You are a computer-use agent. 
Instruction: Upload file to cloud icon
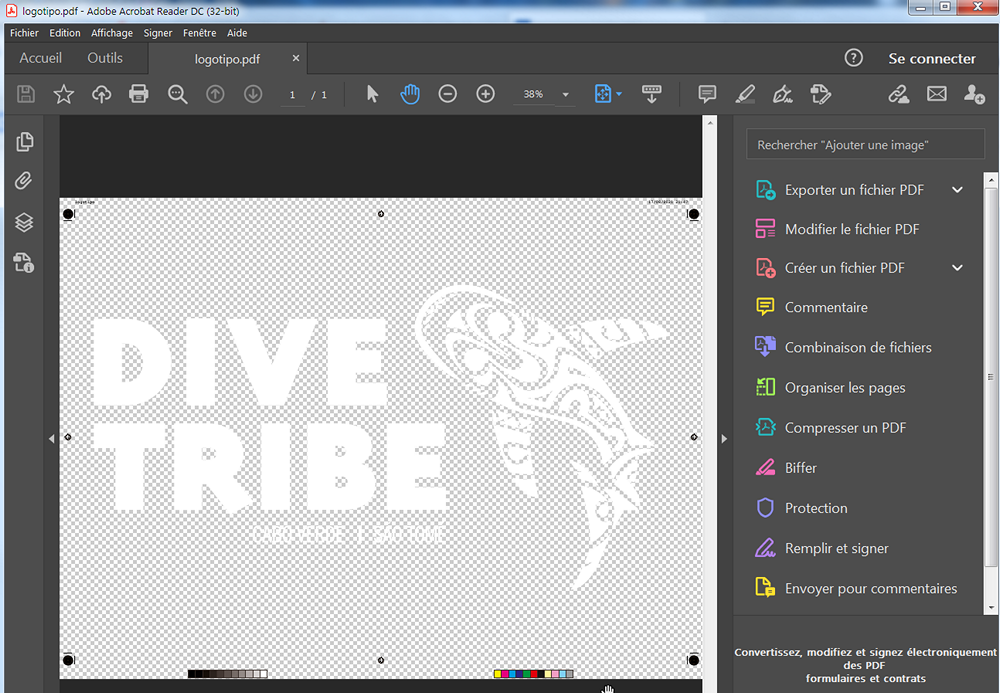(101, 94)
